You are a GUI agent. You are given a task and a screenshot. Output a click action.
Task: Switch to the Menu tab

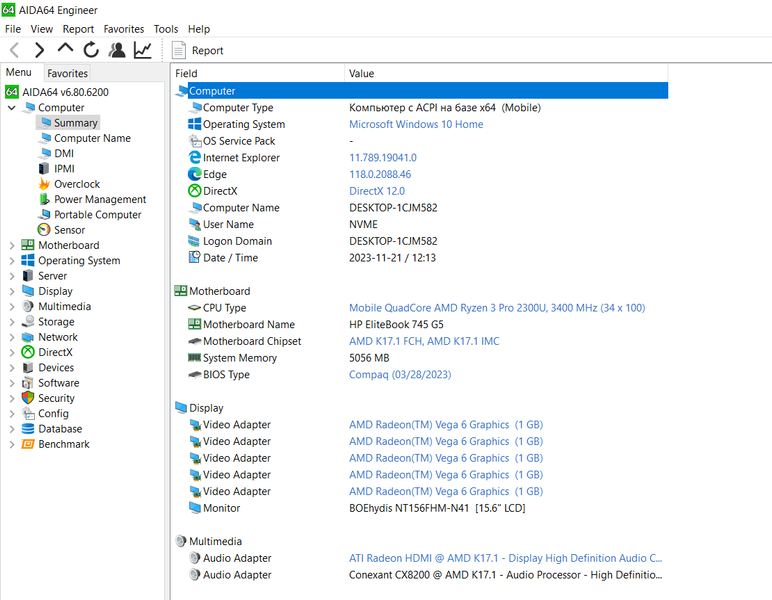coord(19,72)
